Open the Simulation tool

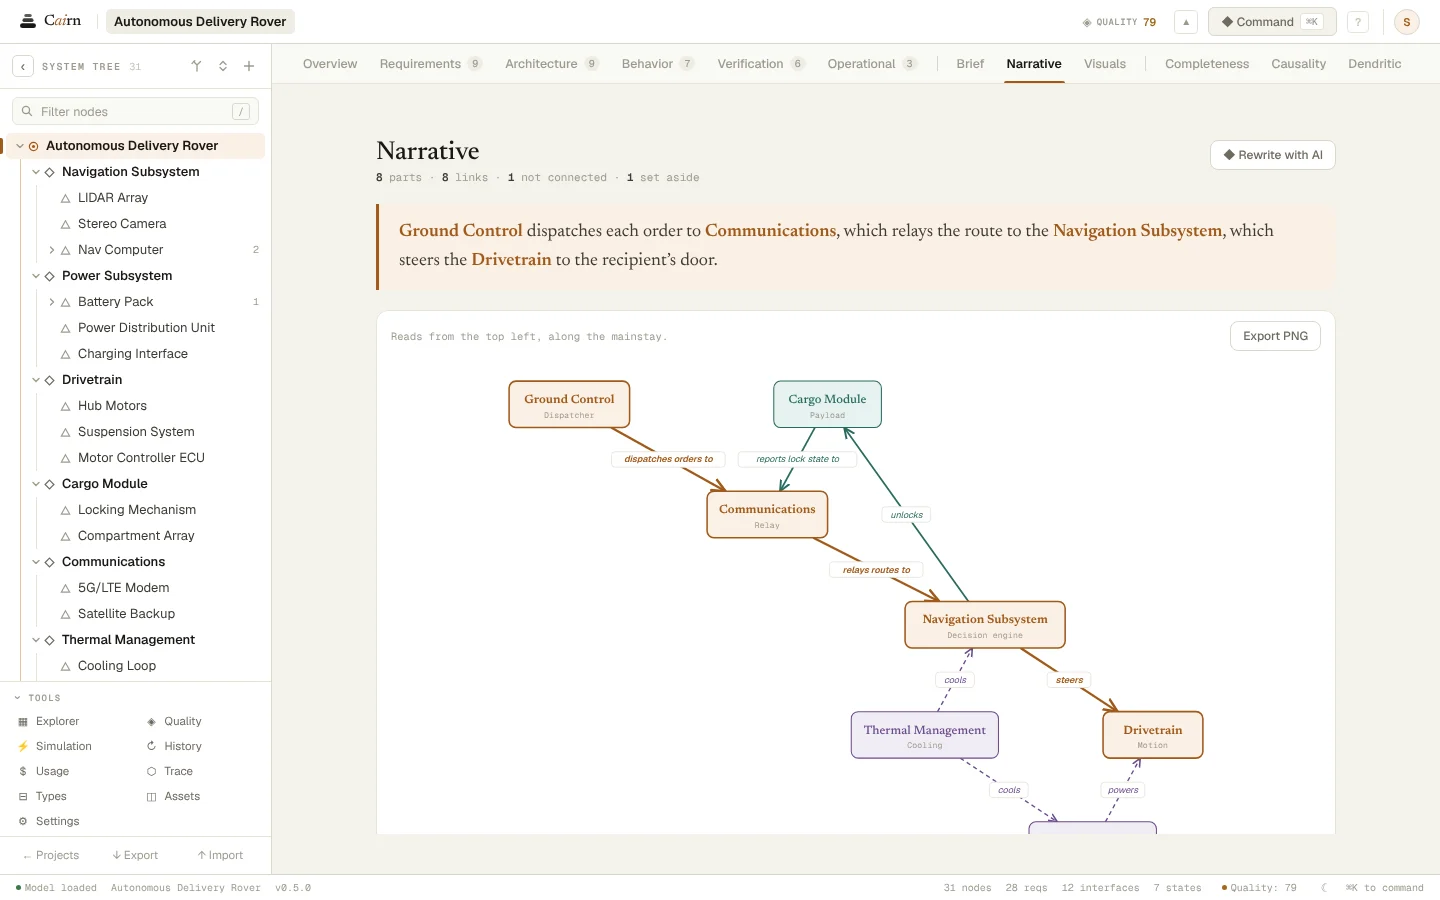(55, 747)
